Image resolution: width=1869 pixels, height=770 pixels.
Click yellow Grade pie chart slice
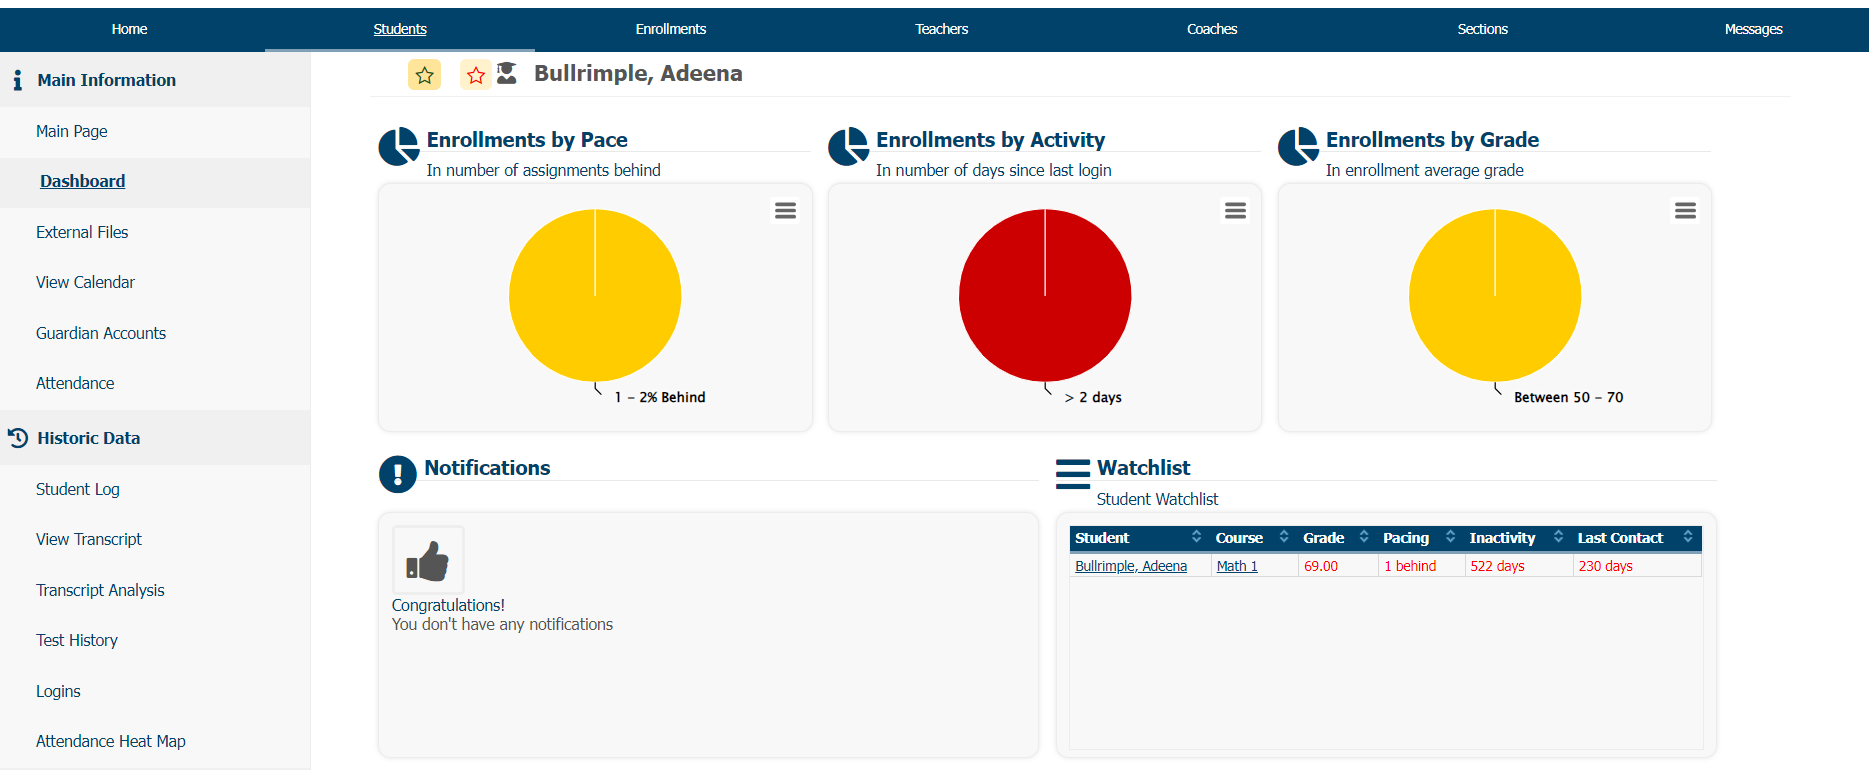(1495, 295)
